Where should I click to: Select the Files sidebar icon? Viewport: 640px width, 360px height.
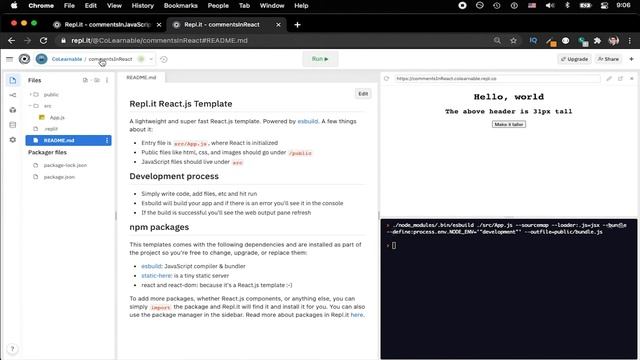13,80
